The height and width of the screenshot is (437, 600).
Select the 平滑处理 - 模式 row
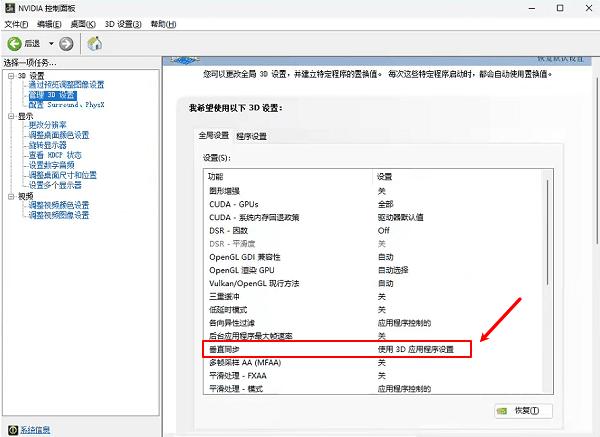tap(374, 389)
